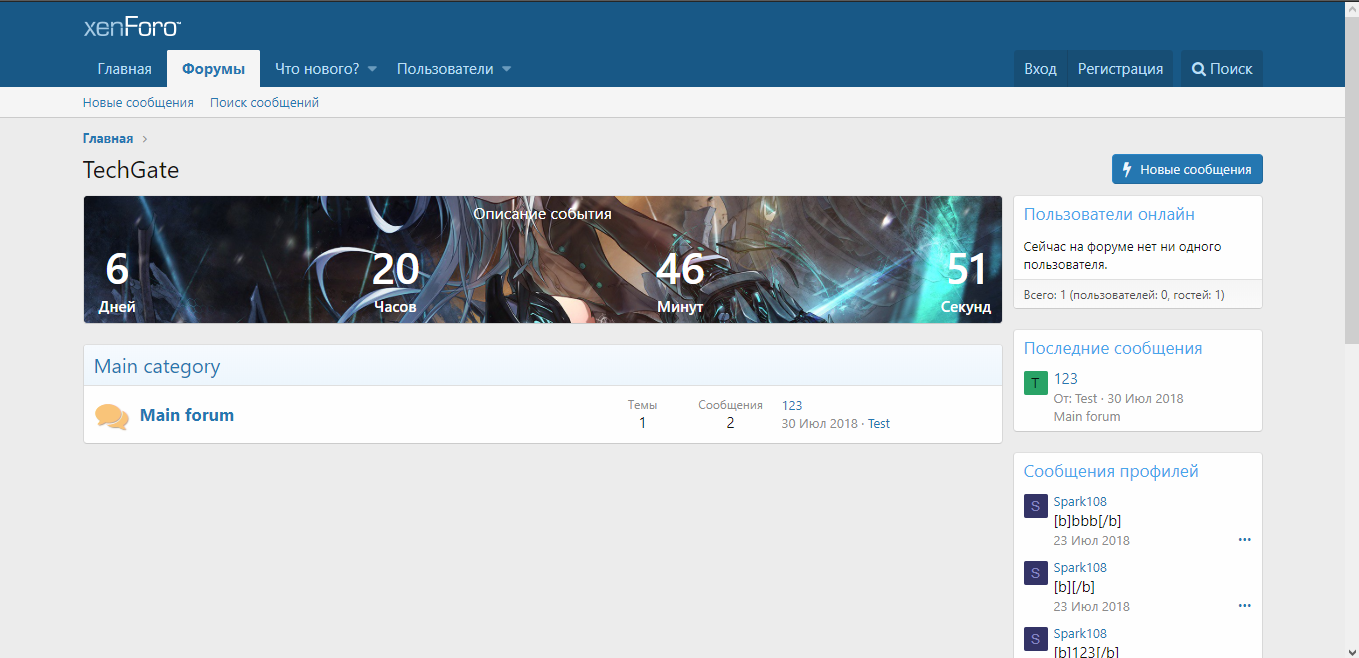
Task: Click the Main forum speech bubble icon
Action: [111, 416]
